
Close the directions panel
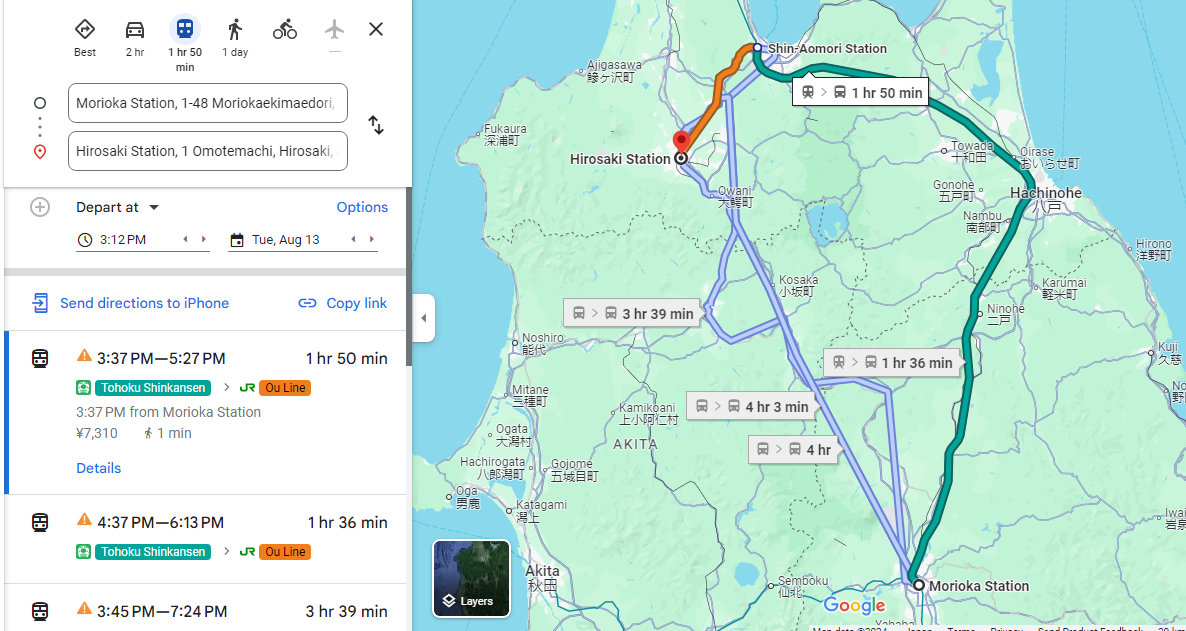pyautogui.click(x=376, y=30)
